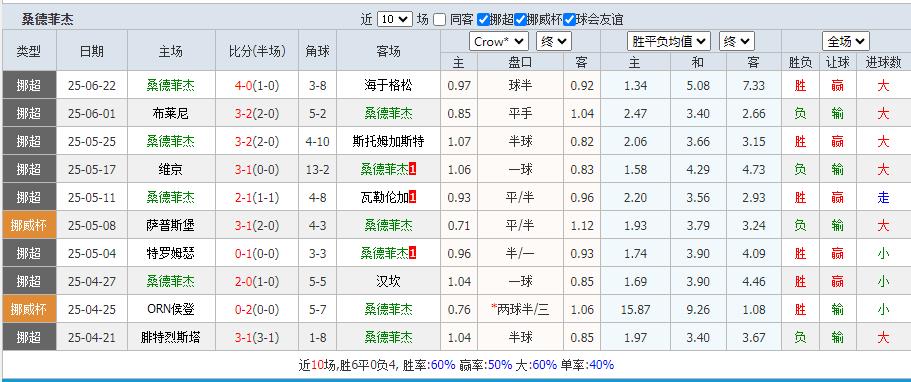Image resolution: width=911 pixels, height=382 pixels.
Task: Open the 全场 dropdown
Action: [845, 41]
